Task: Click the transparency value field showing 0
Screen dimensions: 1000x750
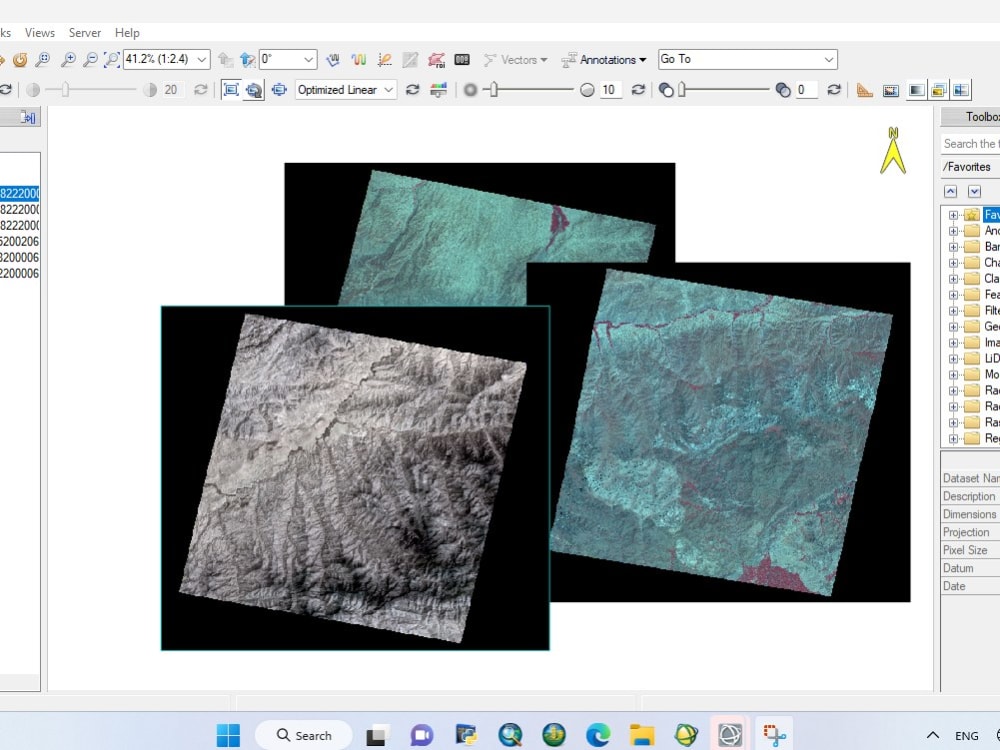Action: coord(806,90)
